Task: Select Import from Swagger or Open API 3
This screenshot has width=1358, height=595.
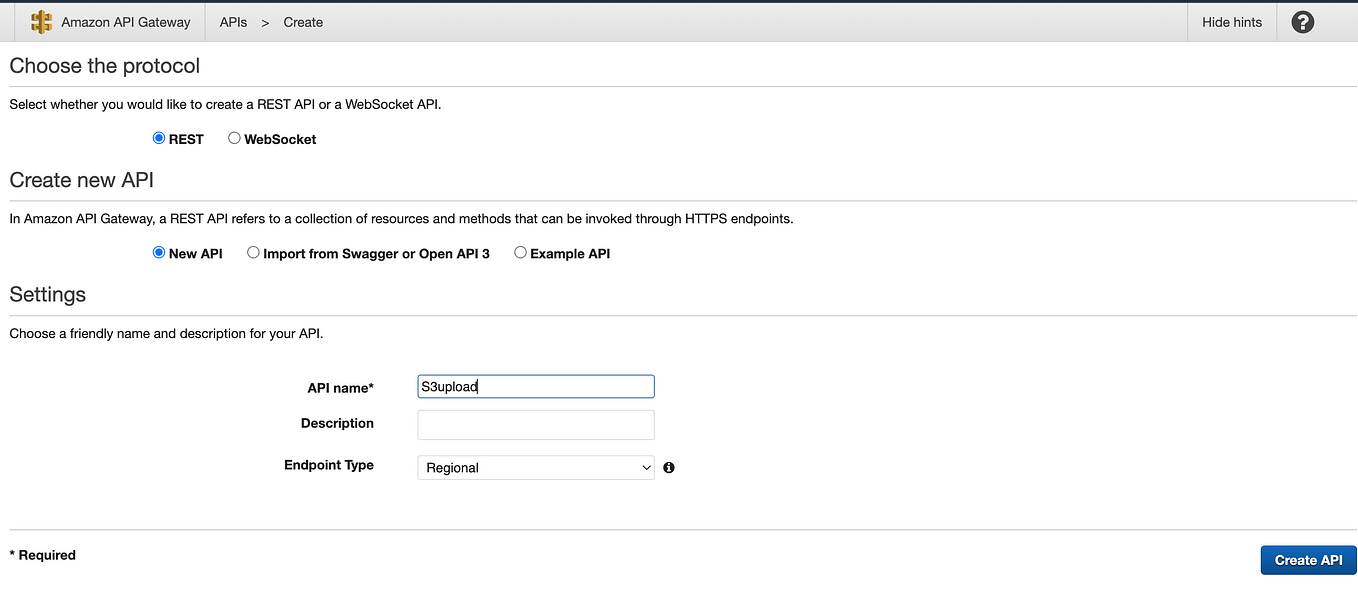Action: coord(253,253)
